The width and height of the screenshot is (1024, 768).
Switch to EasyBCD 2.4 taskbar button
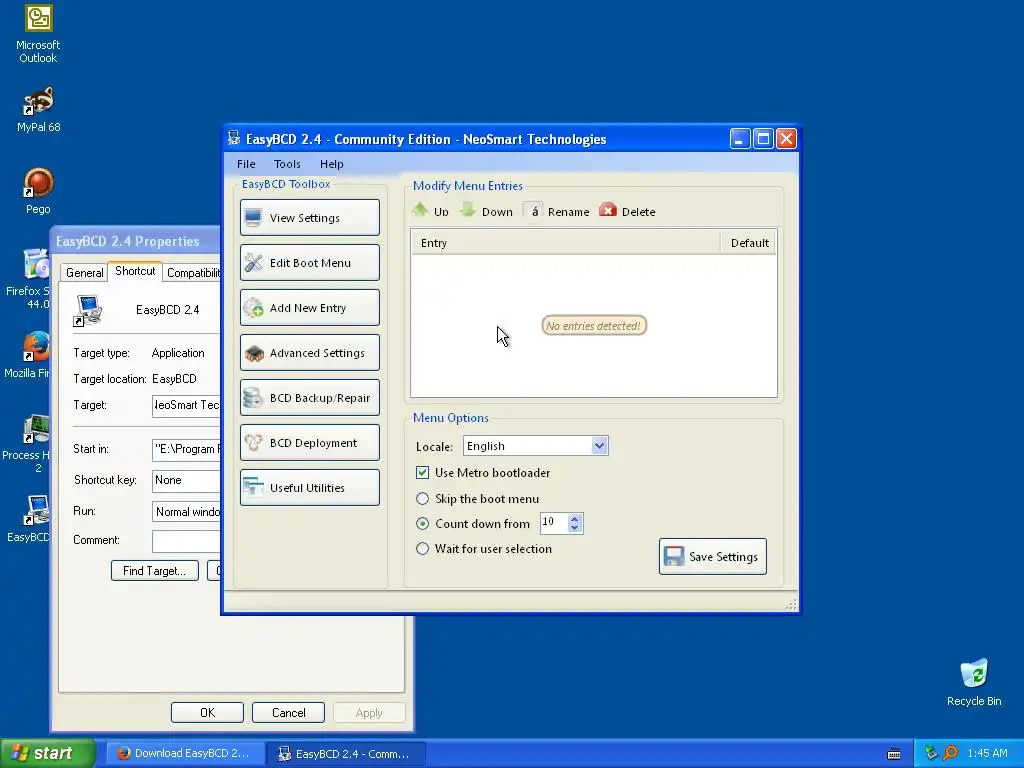[347, 754]
